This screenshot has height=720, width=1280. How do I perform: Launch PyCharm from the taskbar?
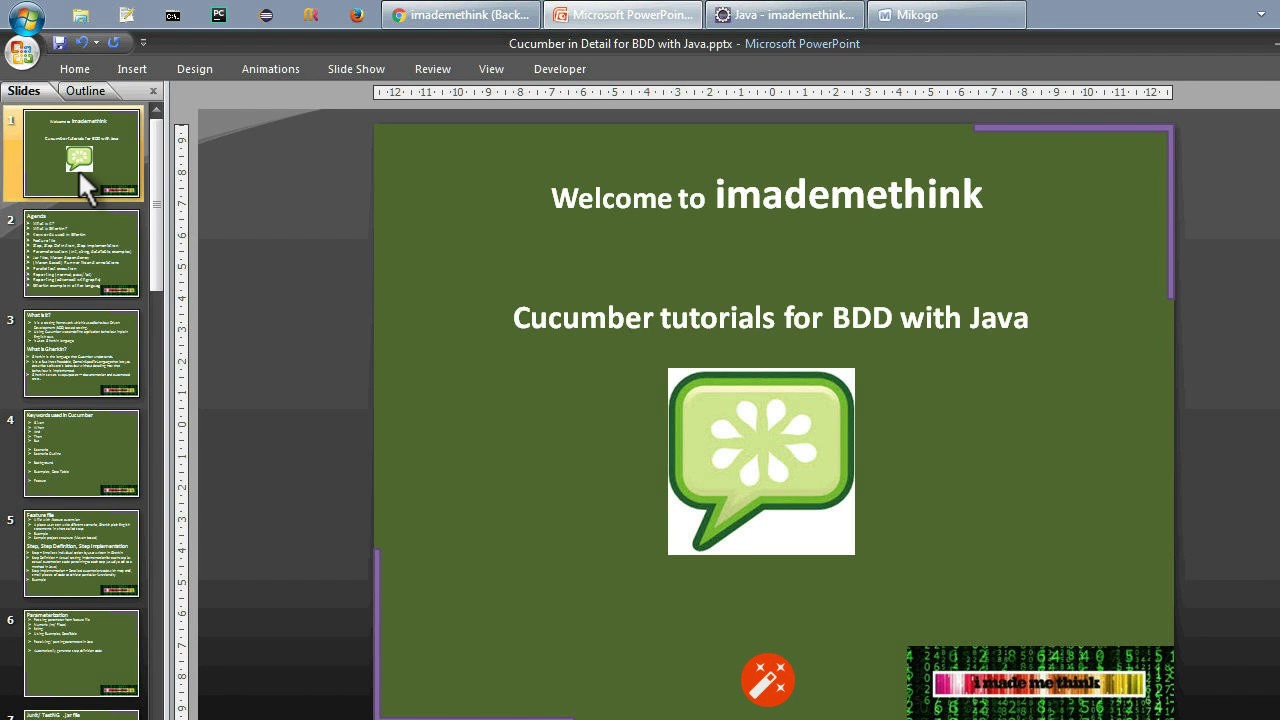tap(219, 15)
